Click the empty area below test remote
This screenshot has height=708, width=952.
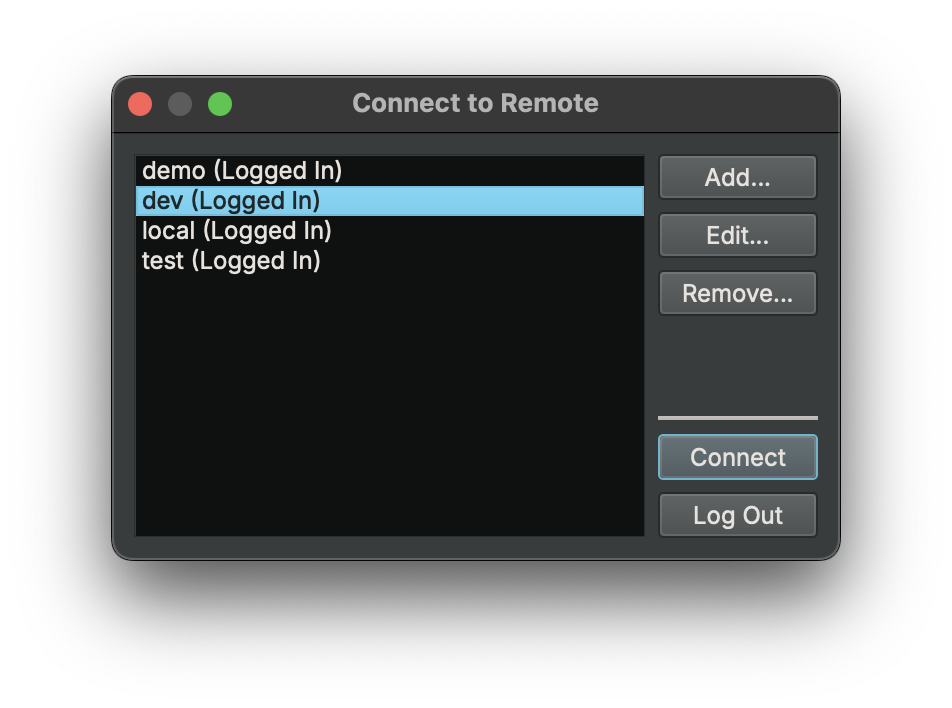(x=389, y=400)
